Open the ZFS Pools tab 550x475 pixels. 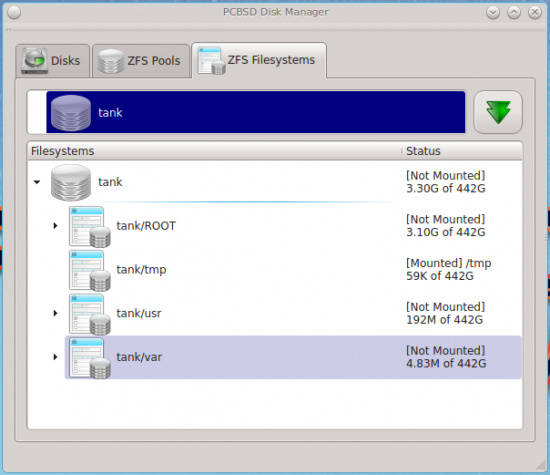(141, 61)
